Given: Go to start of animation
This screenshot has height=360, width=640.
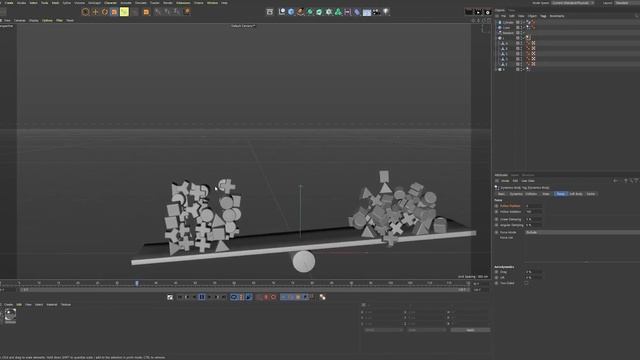Looking at the screenshot, I should point(180,297).
